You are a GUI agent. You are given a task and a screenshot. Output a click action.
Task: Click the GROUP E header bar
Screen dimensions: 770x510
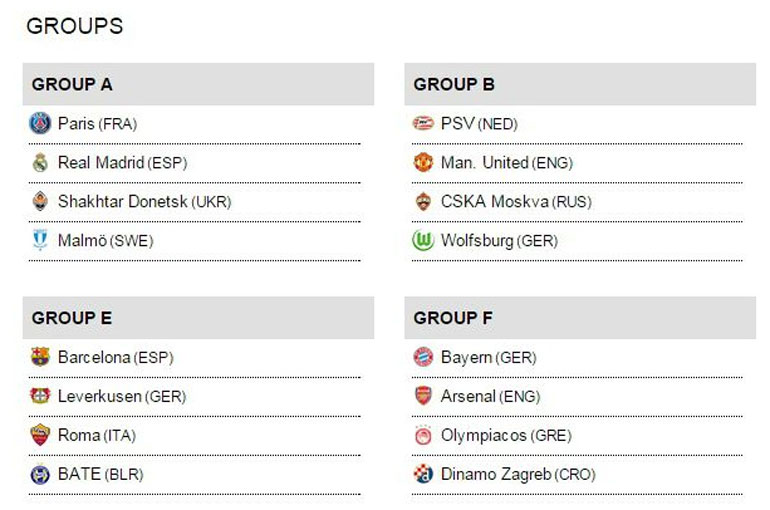(x=198, y=318)
